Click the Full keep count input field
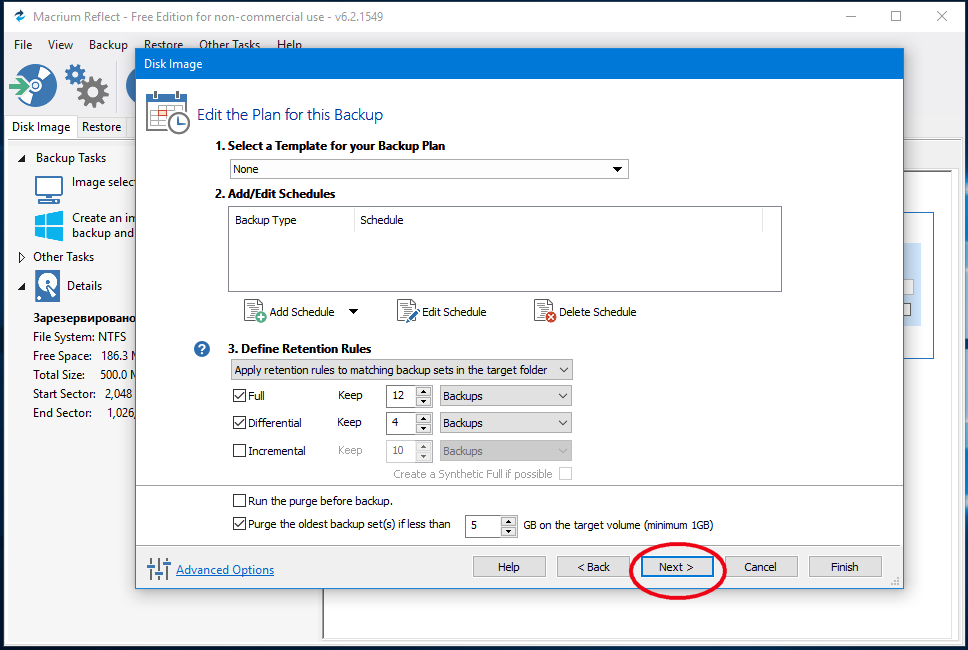 click(401, 396)
